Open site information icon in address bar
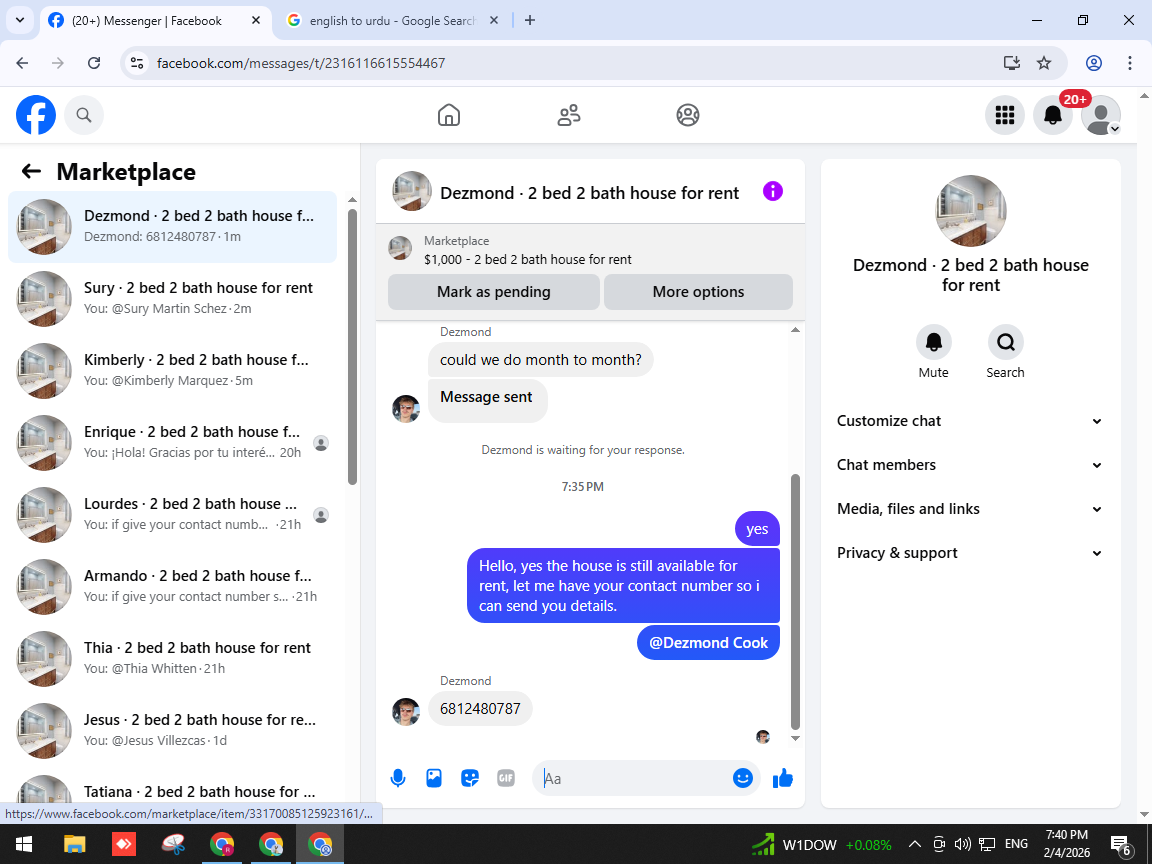Viewport: 1152px width, 864px height. (x=137, y=63)
